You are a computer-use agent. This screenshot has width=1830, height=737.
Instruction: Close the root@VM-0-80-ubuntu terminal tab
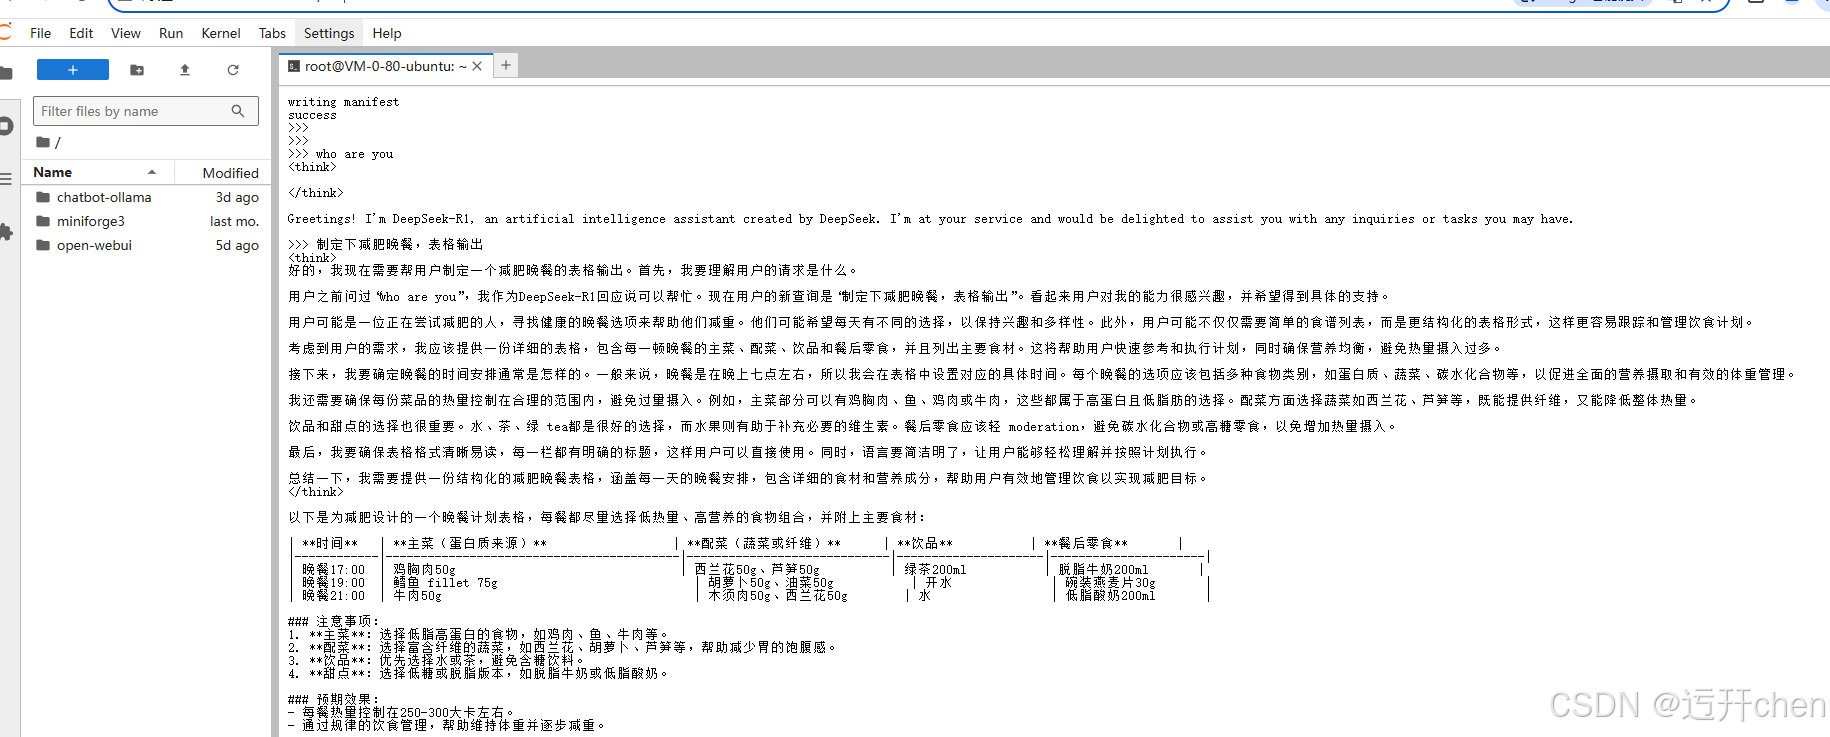click(x=477, y=66)
